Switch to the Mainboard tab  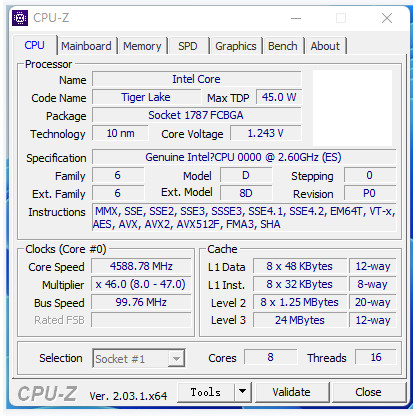[86, 46]
